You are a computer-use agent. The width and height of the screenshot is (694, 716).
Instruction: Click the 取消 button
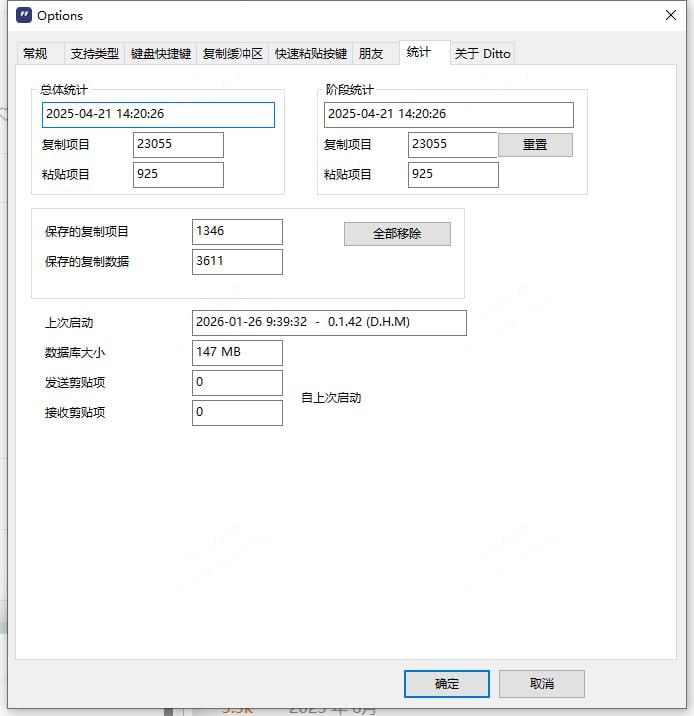coord(542,684)
